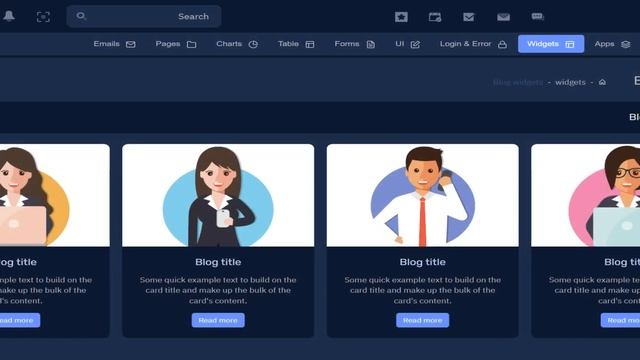Image resolution: width=640 pixels, height=360 pixels.
Task: Click Read more under glasses woman card
Action: tap(620, 320)
